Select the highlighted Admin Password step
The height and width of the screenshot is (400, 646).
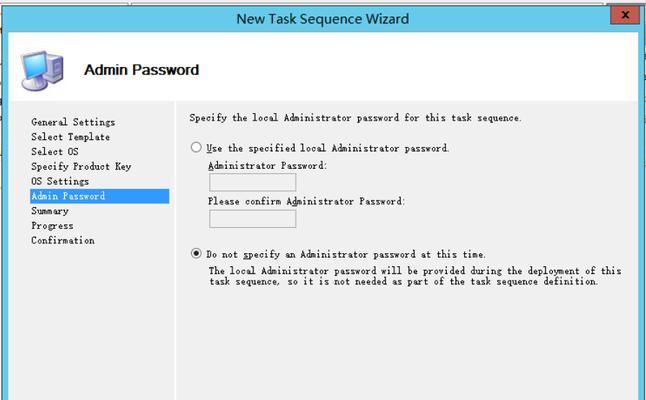(x=68, y=196)
